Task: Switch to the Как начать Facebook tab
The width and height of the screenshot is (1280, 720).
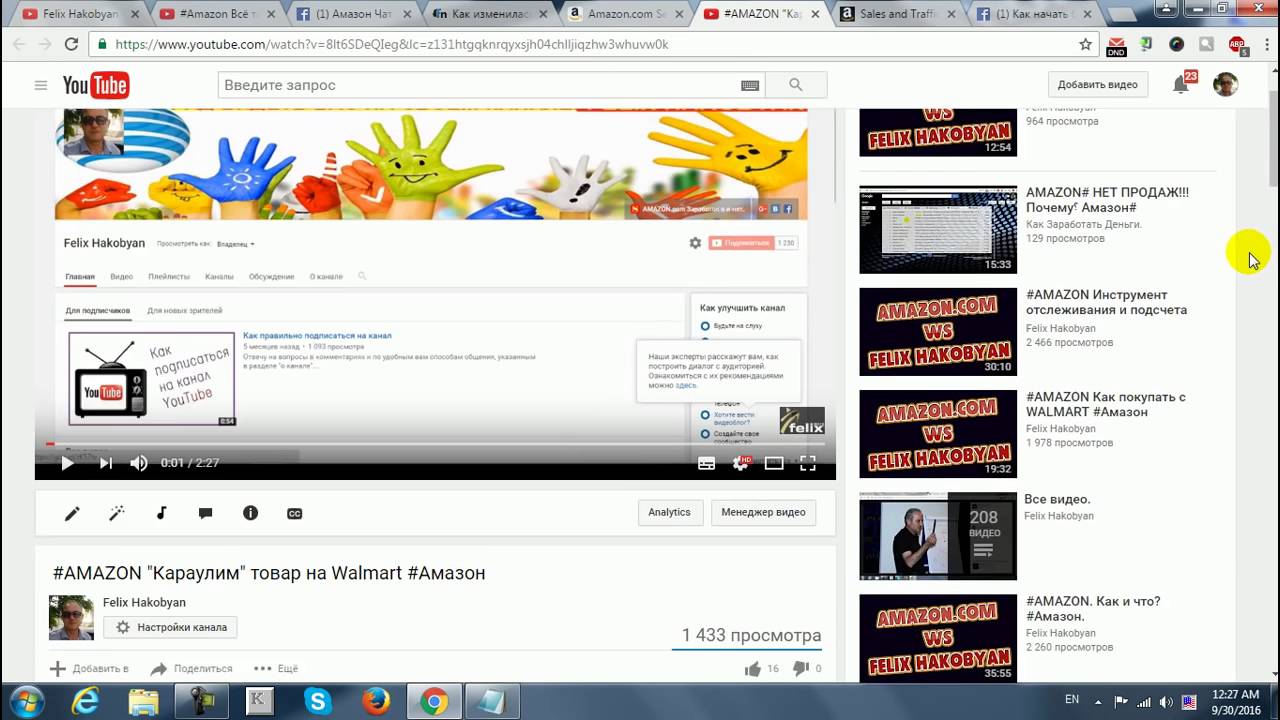Action: click(x=1035, y=14)
